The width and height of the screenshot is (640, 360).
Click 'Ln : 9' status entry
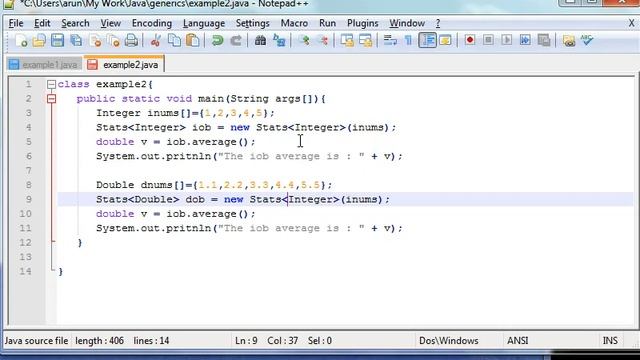246,341
